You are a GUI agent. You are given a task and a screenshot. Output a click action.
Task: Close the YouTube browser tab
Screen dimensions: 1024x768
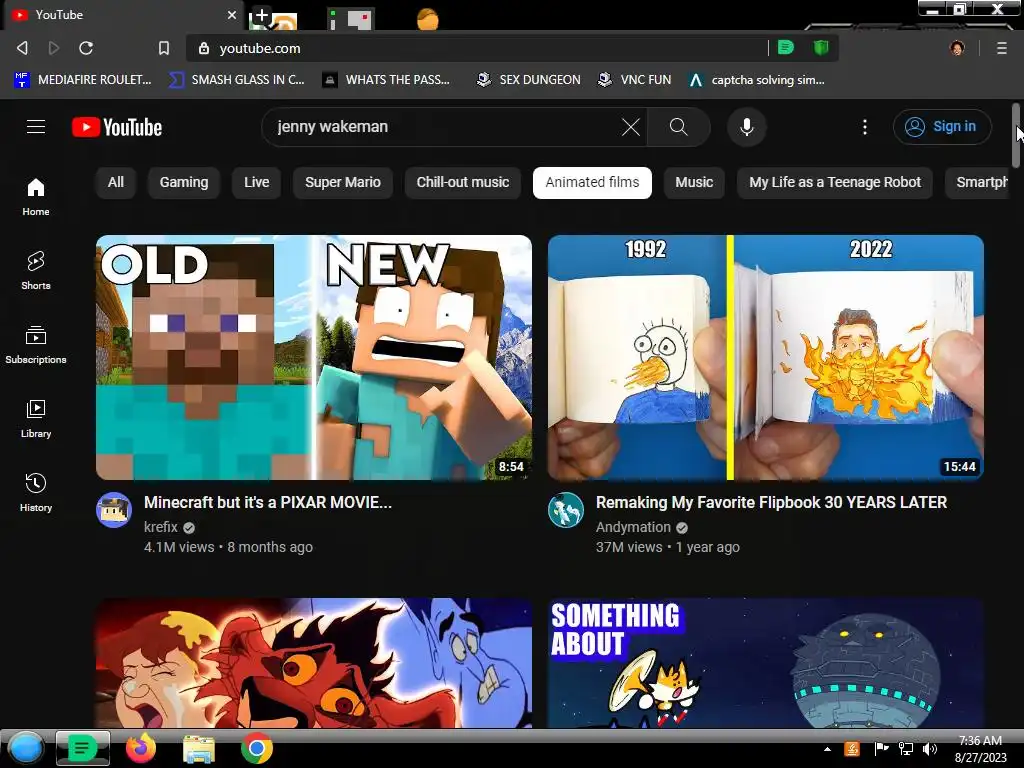pyautogui.click(x=232, y=14)
